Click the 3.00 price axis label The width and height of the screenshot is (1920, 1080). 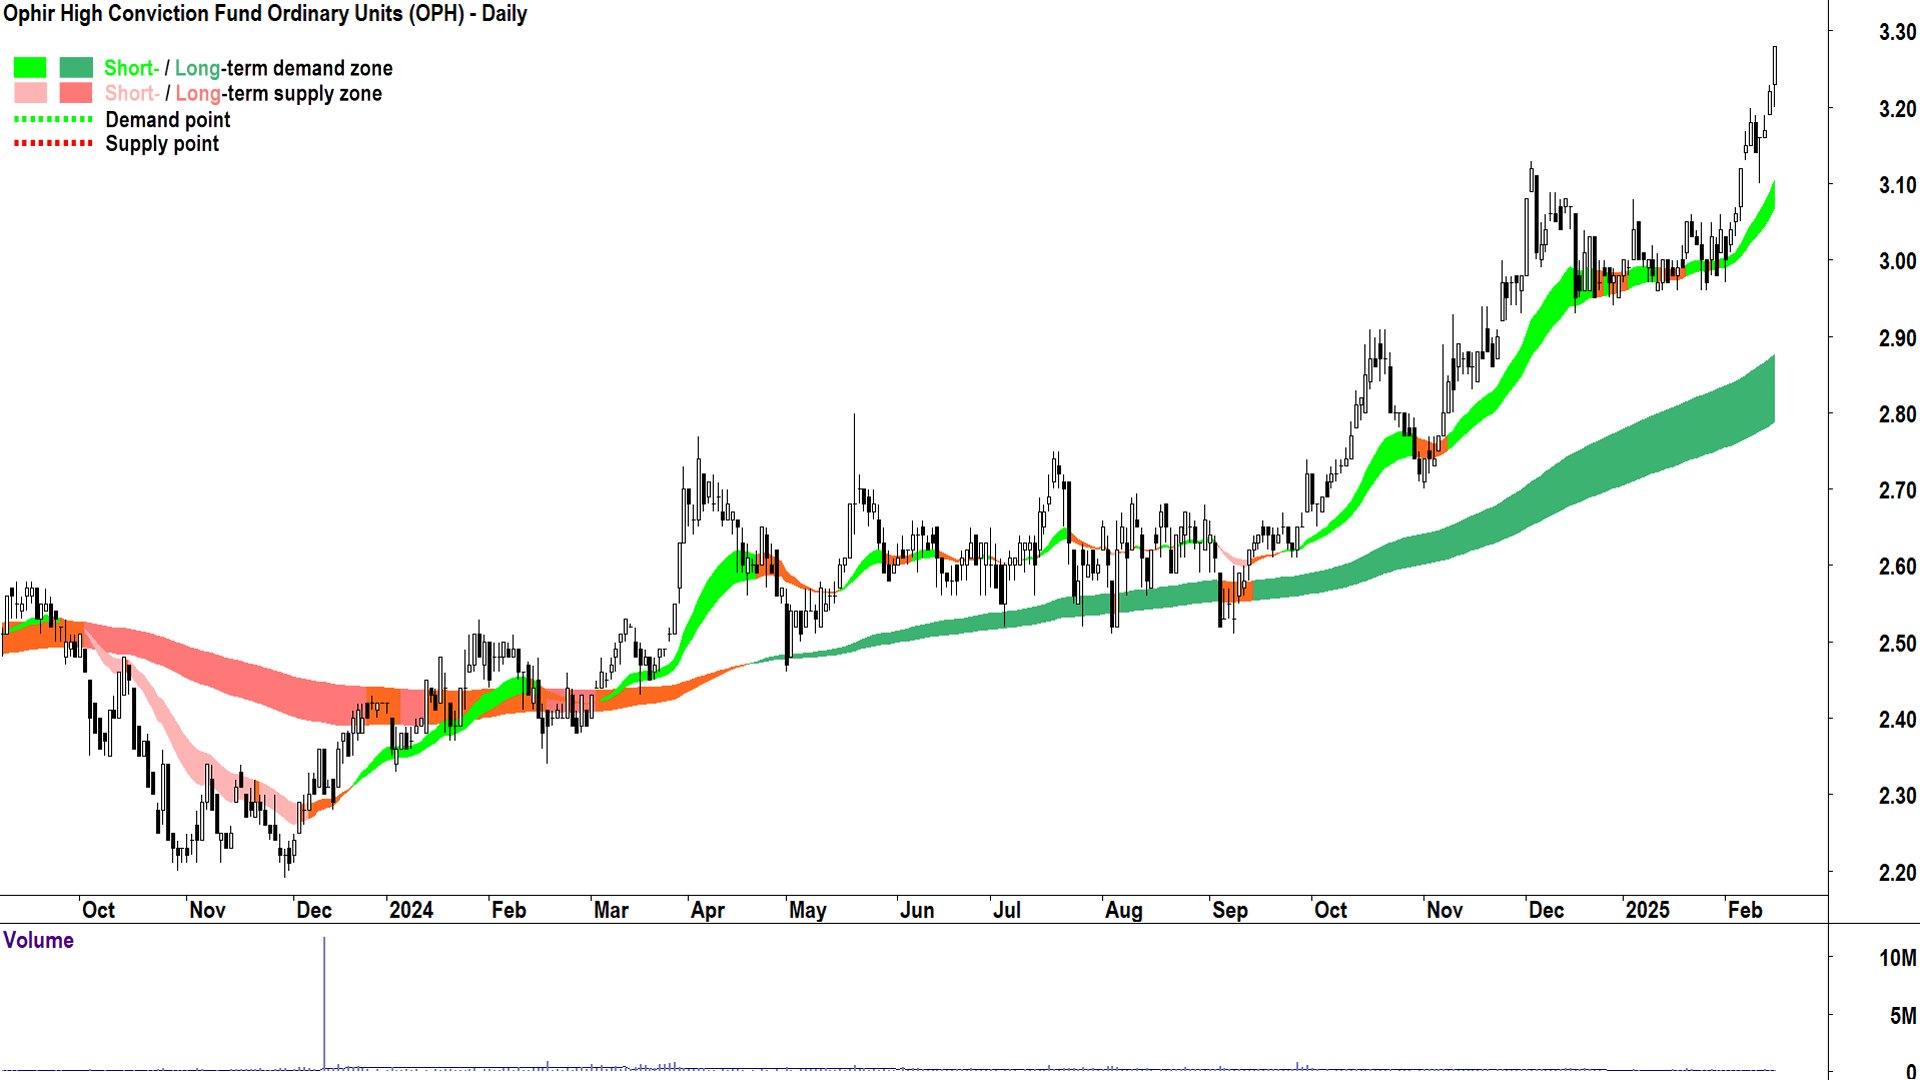coord(1896,261)
